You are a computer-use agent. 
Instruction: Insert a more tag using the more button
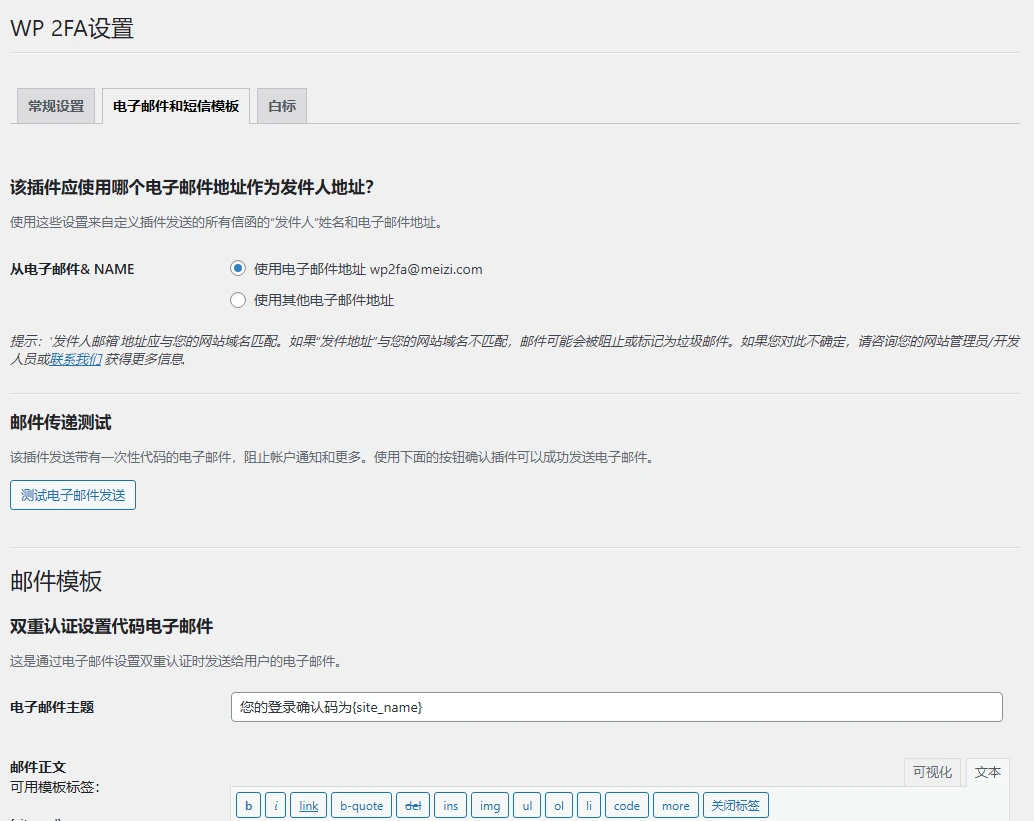675,805
